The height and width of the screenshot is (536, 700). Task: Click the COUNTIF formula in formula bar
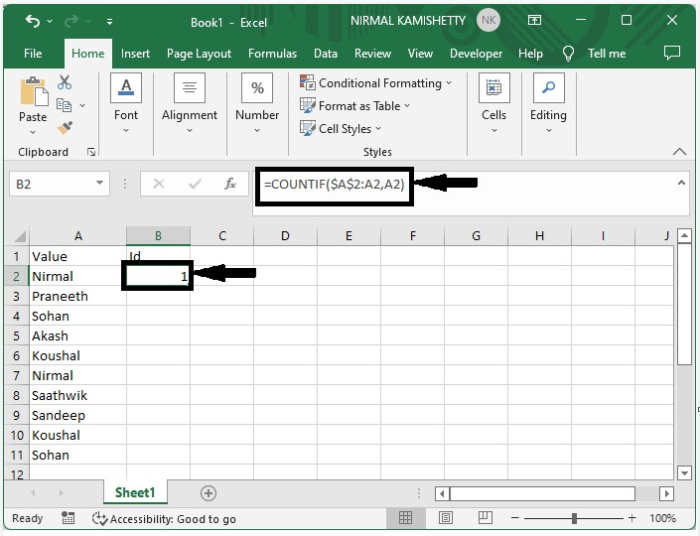coord(334,184)
